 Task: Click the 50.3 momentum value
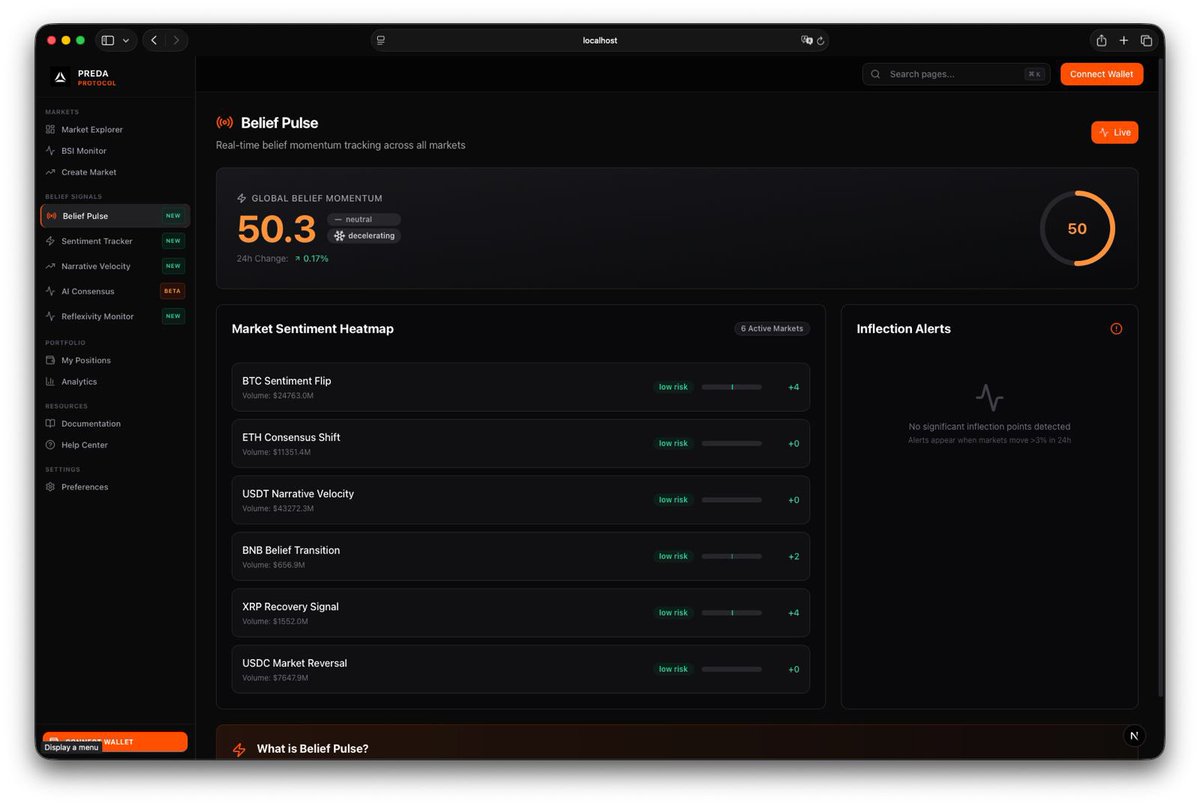(x=277, y=229)
